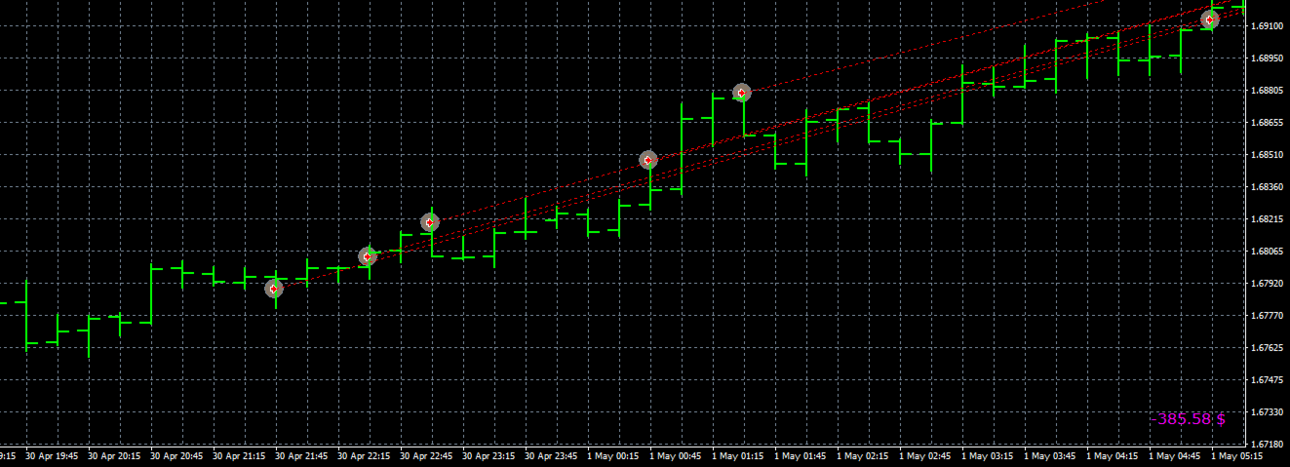Screen dimensions: 1290x467
Task: Click the latest trade marker above 1.69100
Action: point(1210,19)
